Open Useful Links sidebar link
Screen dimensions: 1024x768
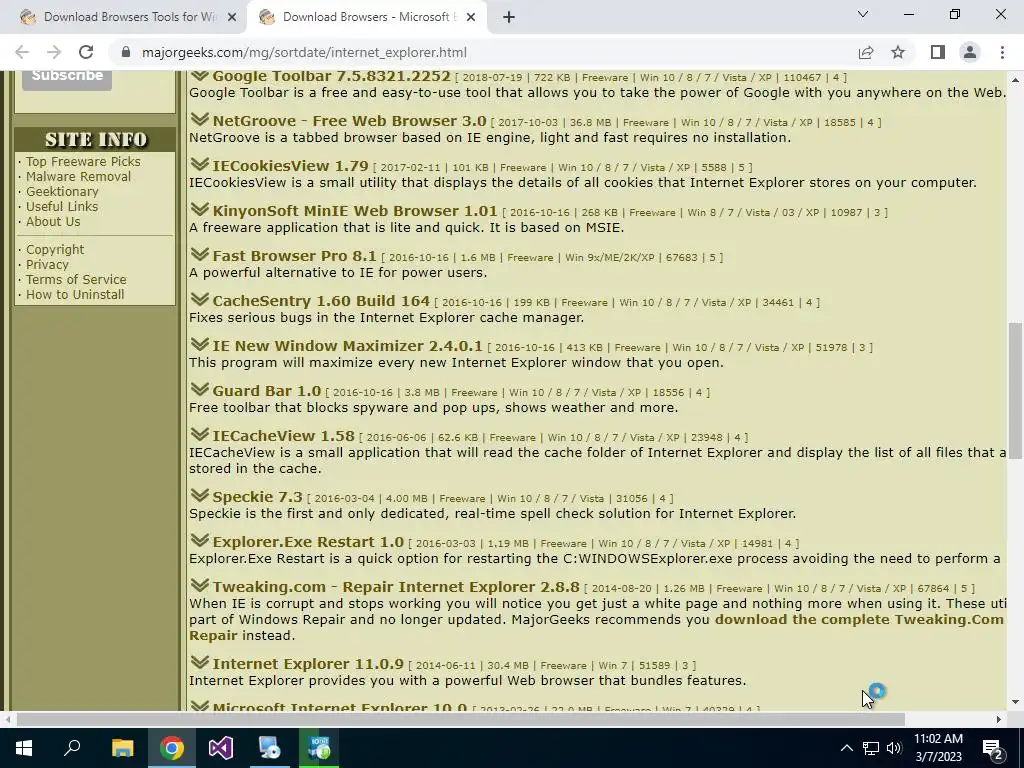pos(62,206)
